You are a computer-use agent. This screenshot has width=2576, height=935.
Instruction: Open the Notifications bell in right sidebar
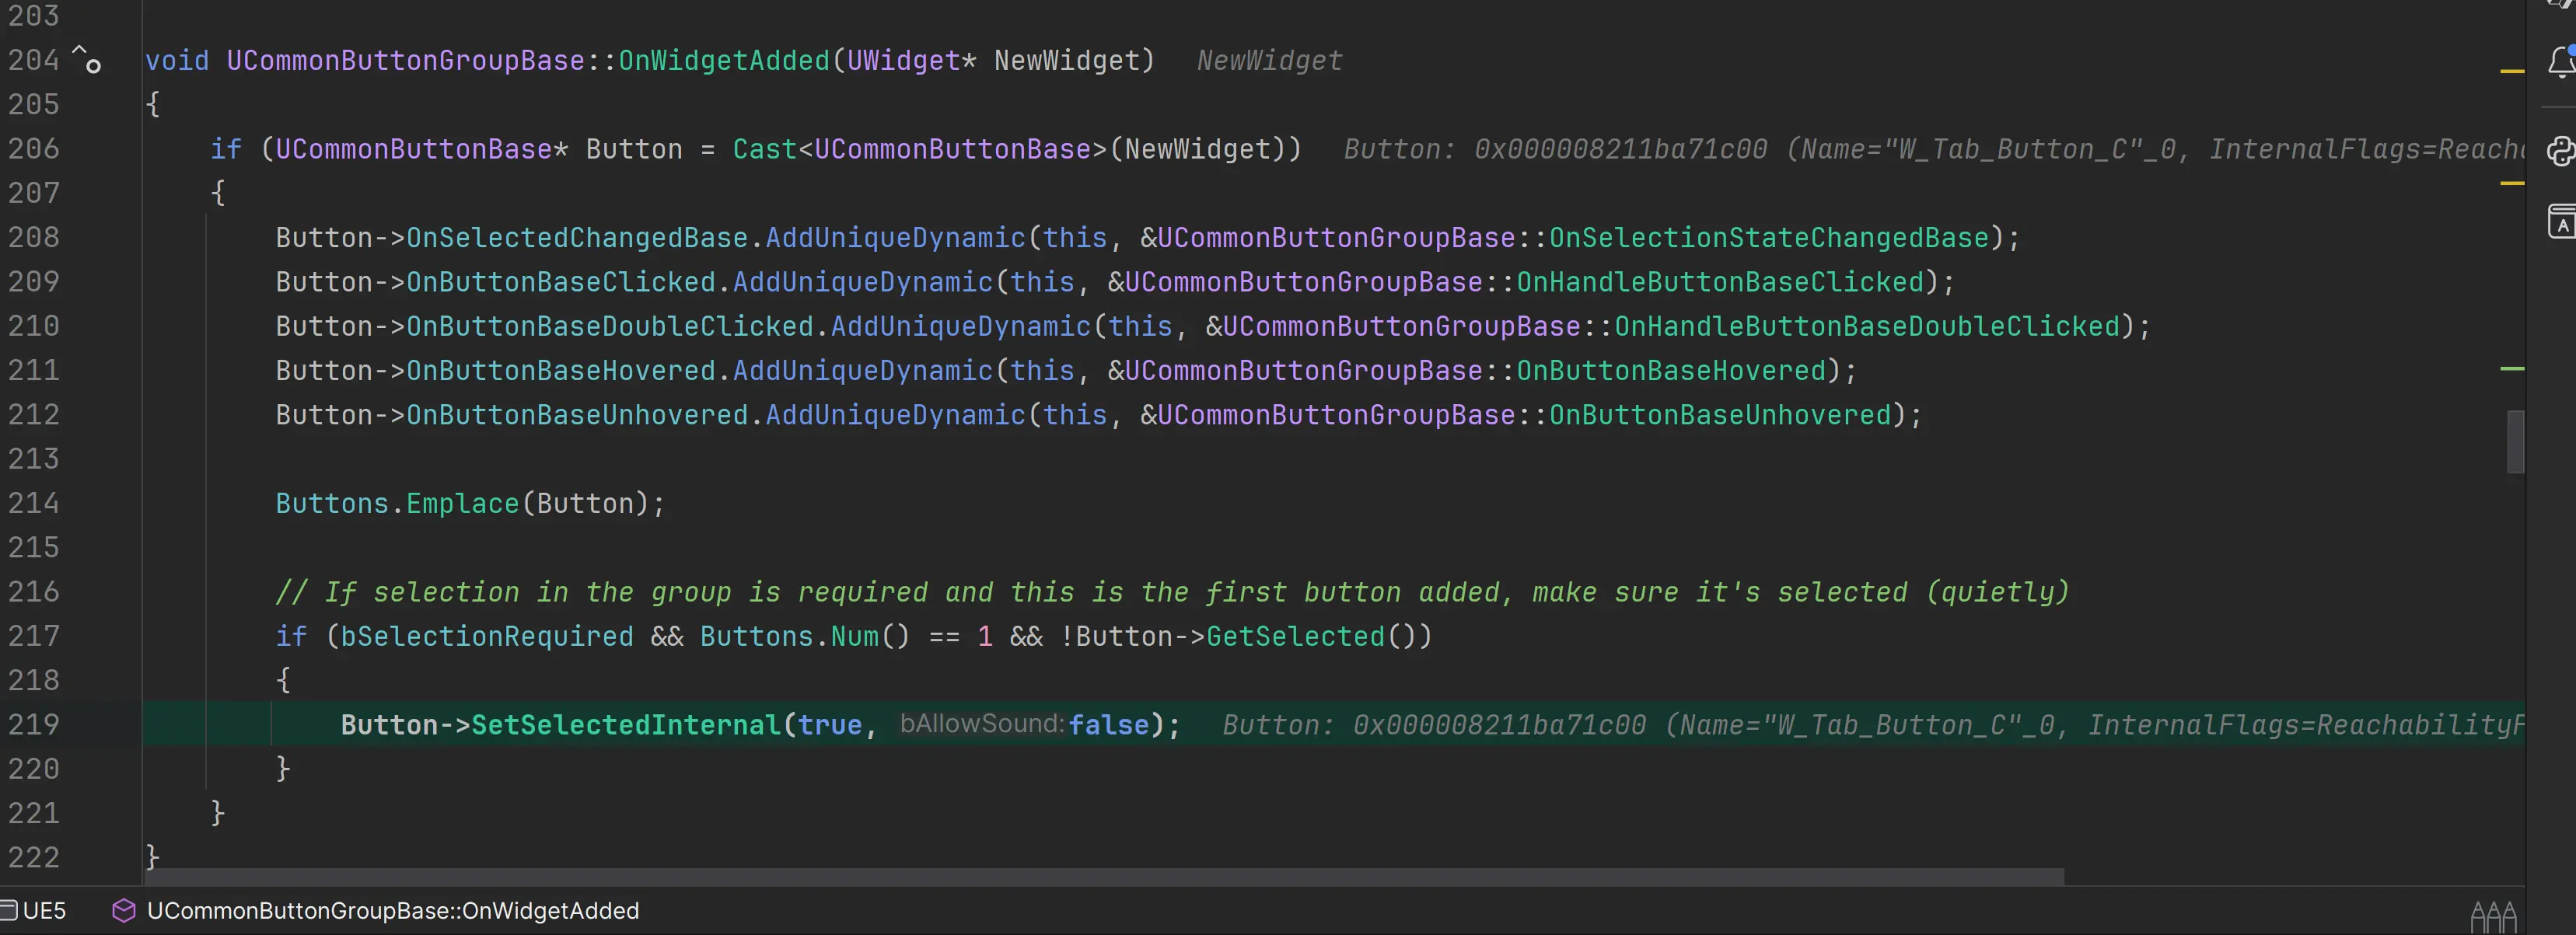point(2561,62)
